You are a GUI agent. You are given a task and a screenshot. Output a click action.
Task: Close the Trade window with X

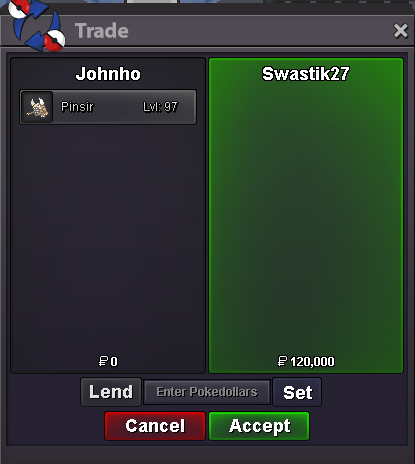coord(400,31)
